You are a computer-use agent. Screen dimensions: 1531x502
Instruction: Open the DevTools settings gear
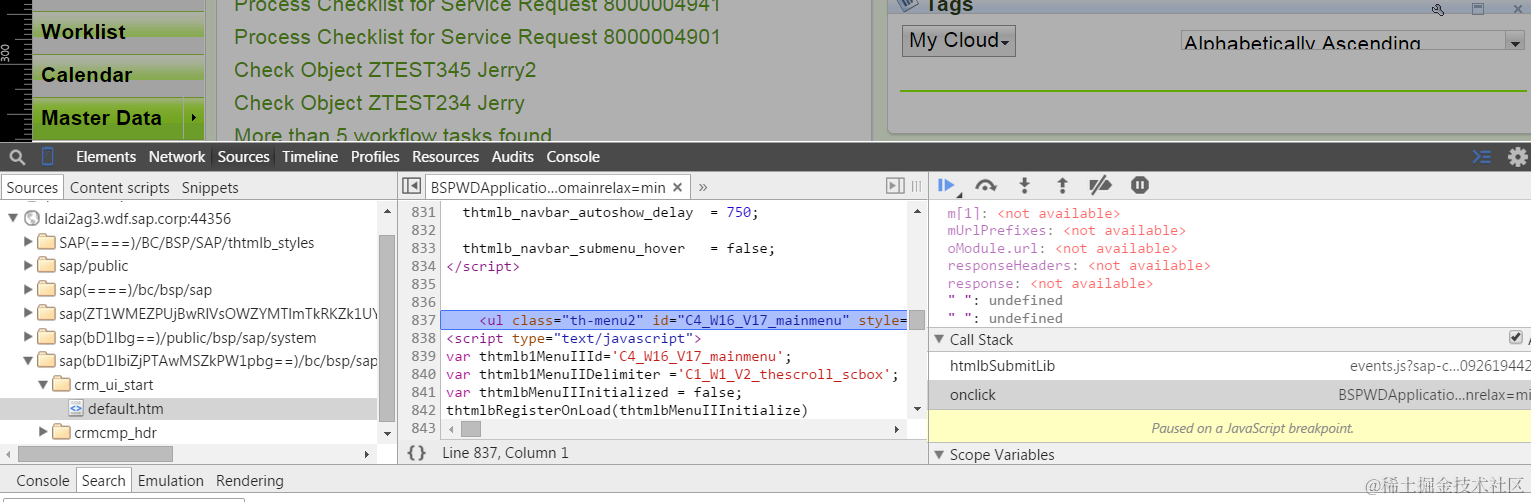1517,157
